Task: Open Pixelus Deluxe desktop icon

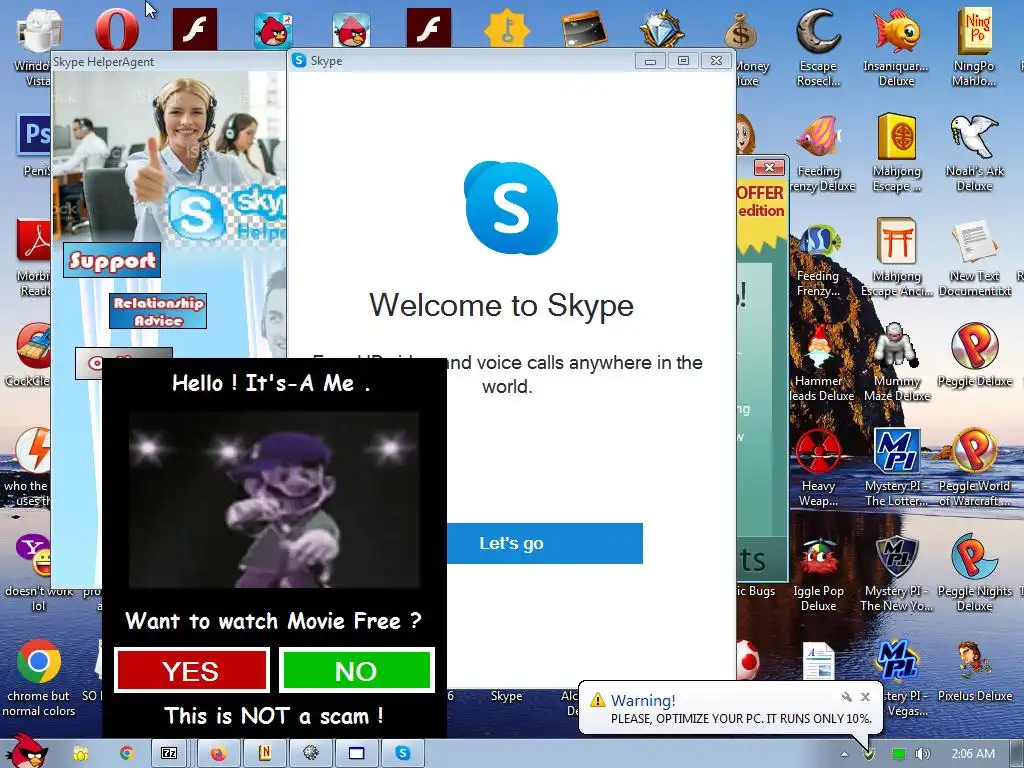Action: [974, 661]
